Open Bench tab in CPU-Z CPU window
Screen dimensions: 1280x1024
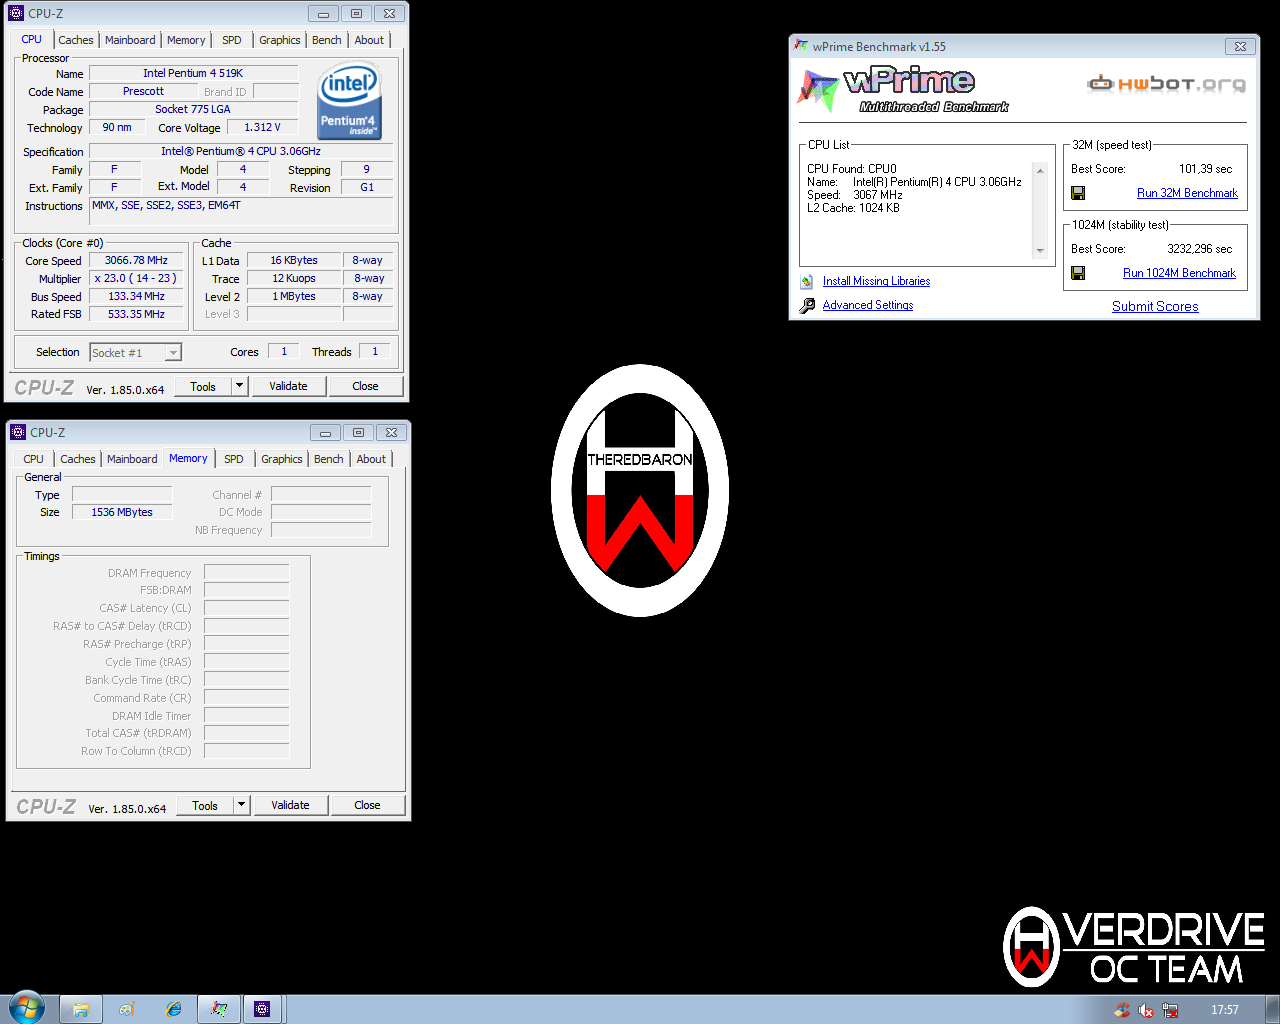[327, 40]
